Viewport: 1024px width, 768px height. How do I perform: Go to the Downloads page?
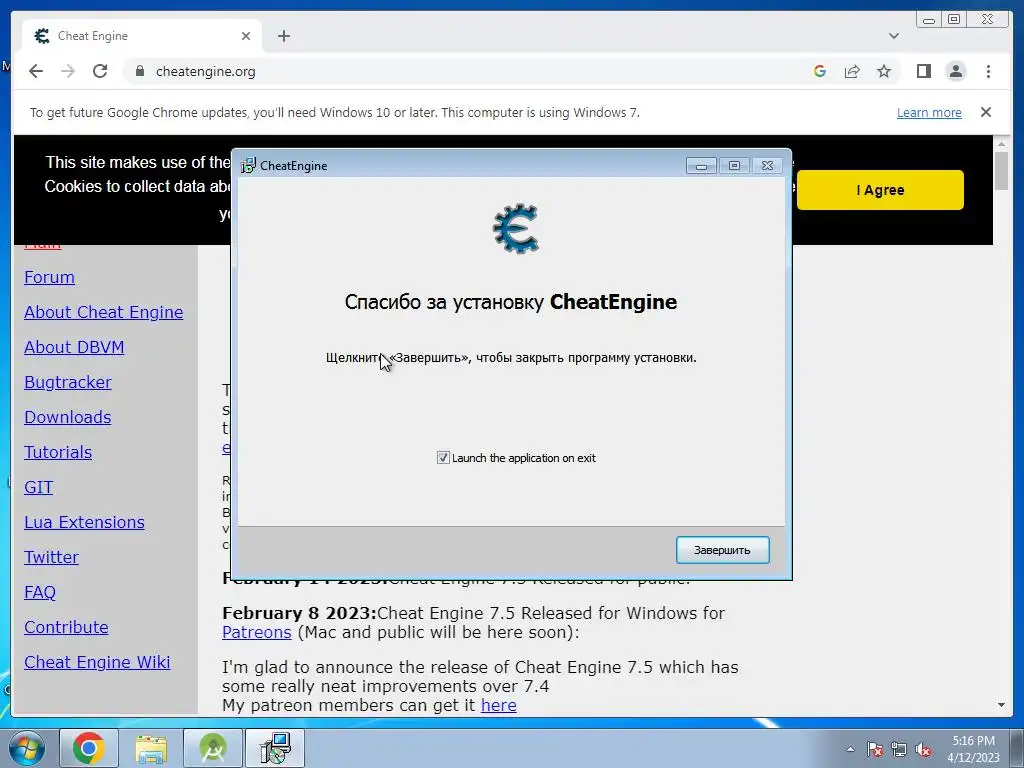[x=67, y=417]
